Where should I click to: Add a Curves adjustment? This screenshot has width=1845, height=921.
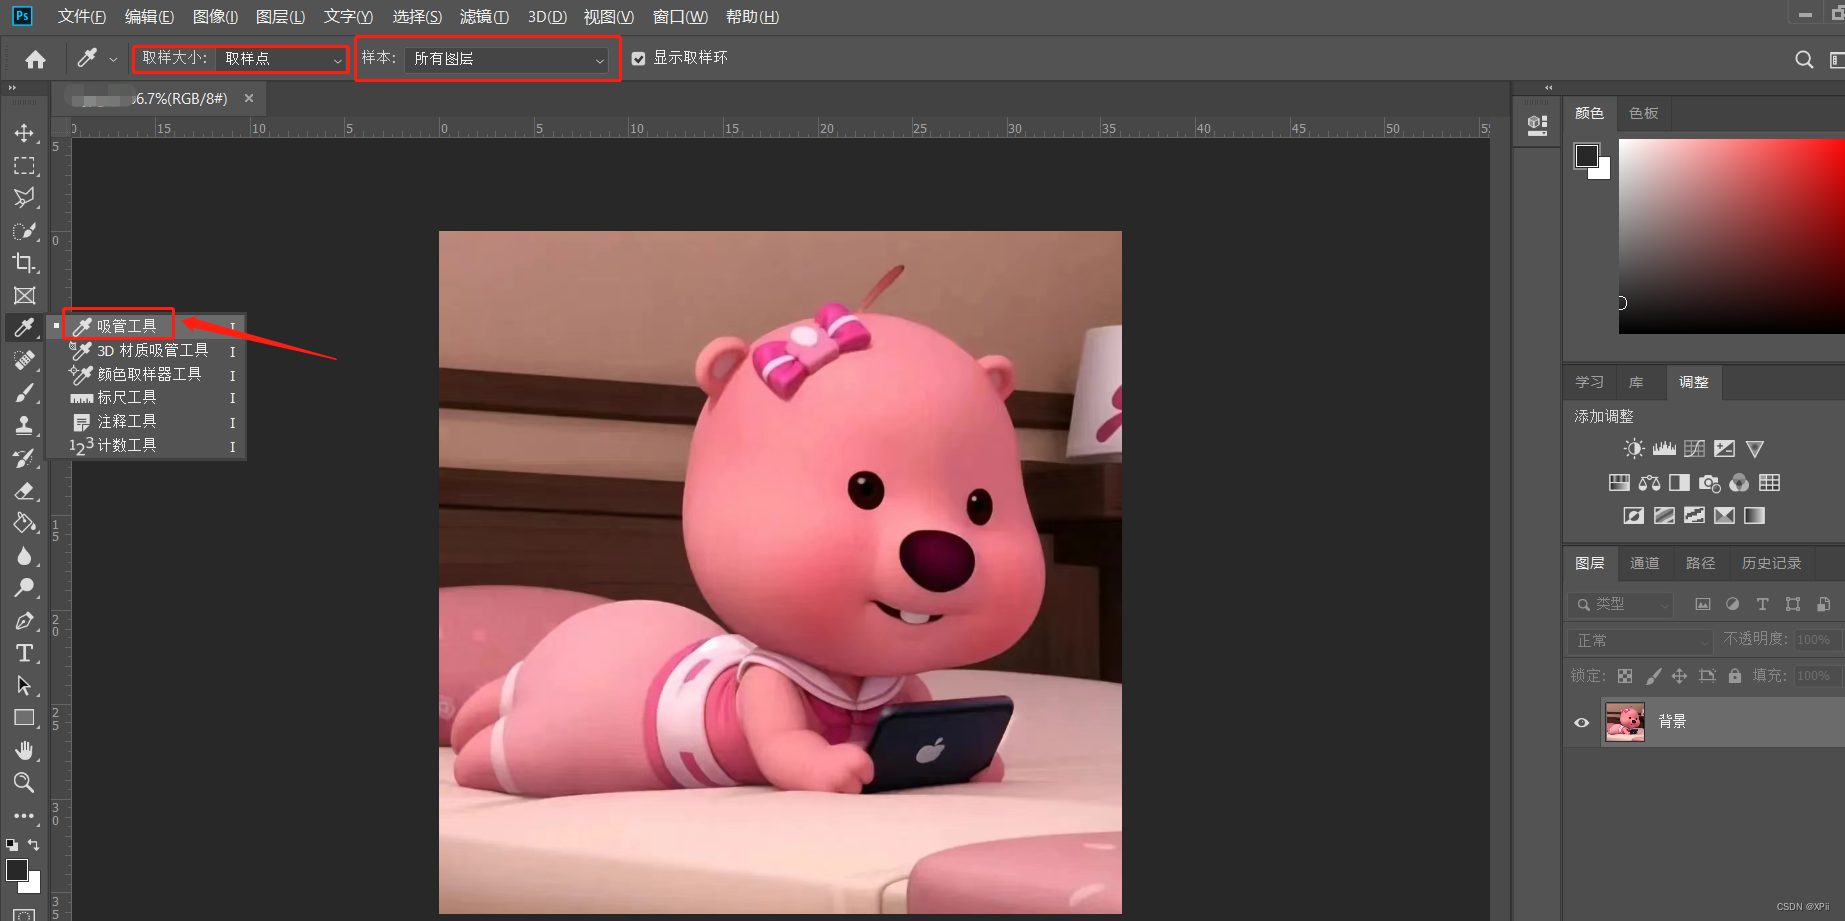(1694, 448)
